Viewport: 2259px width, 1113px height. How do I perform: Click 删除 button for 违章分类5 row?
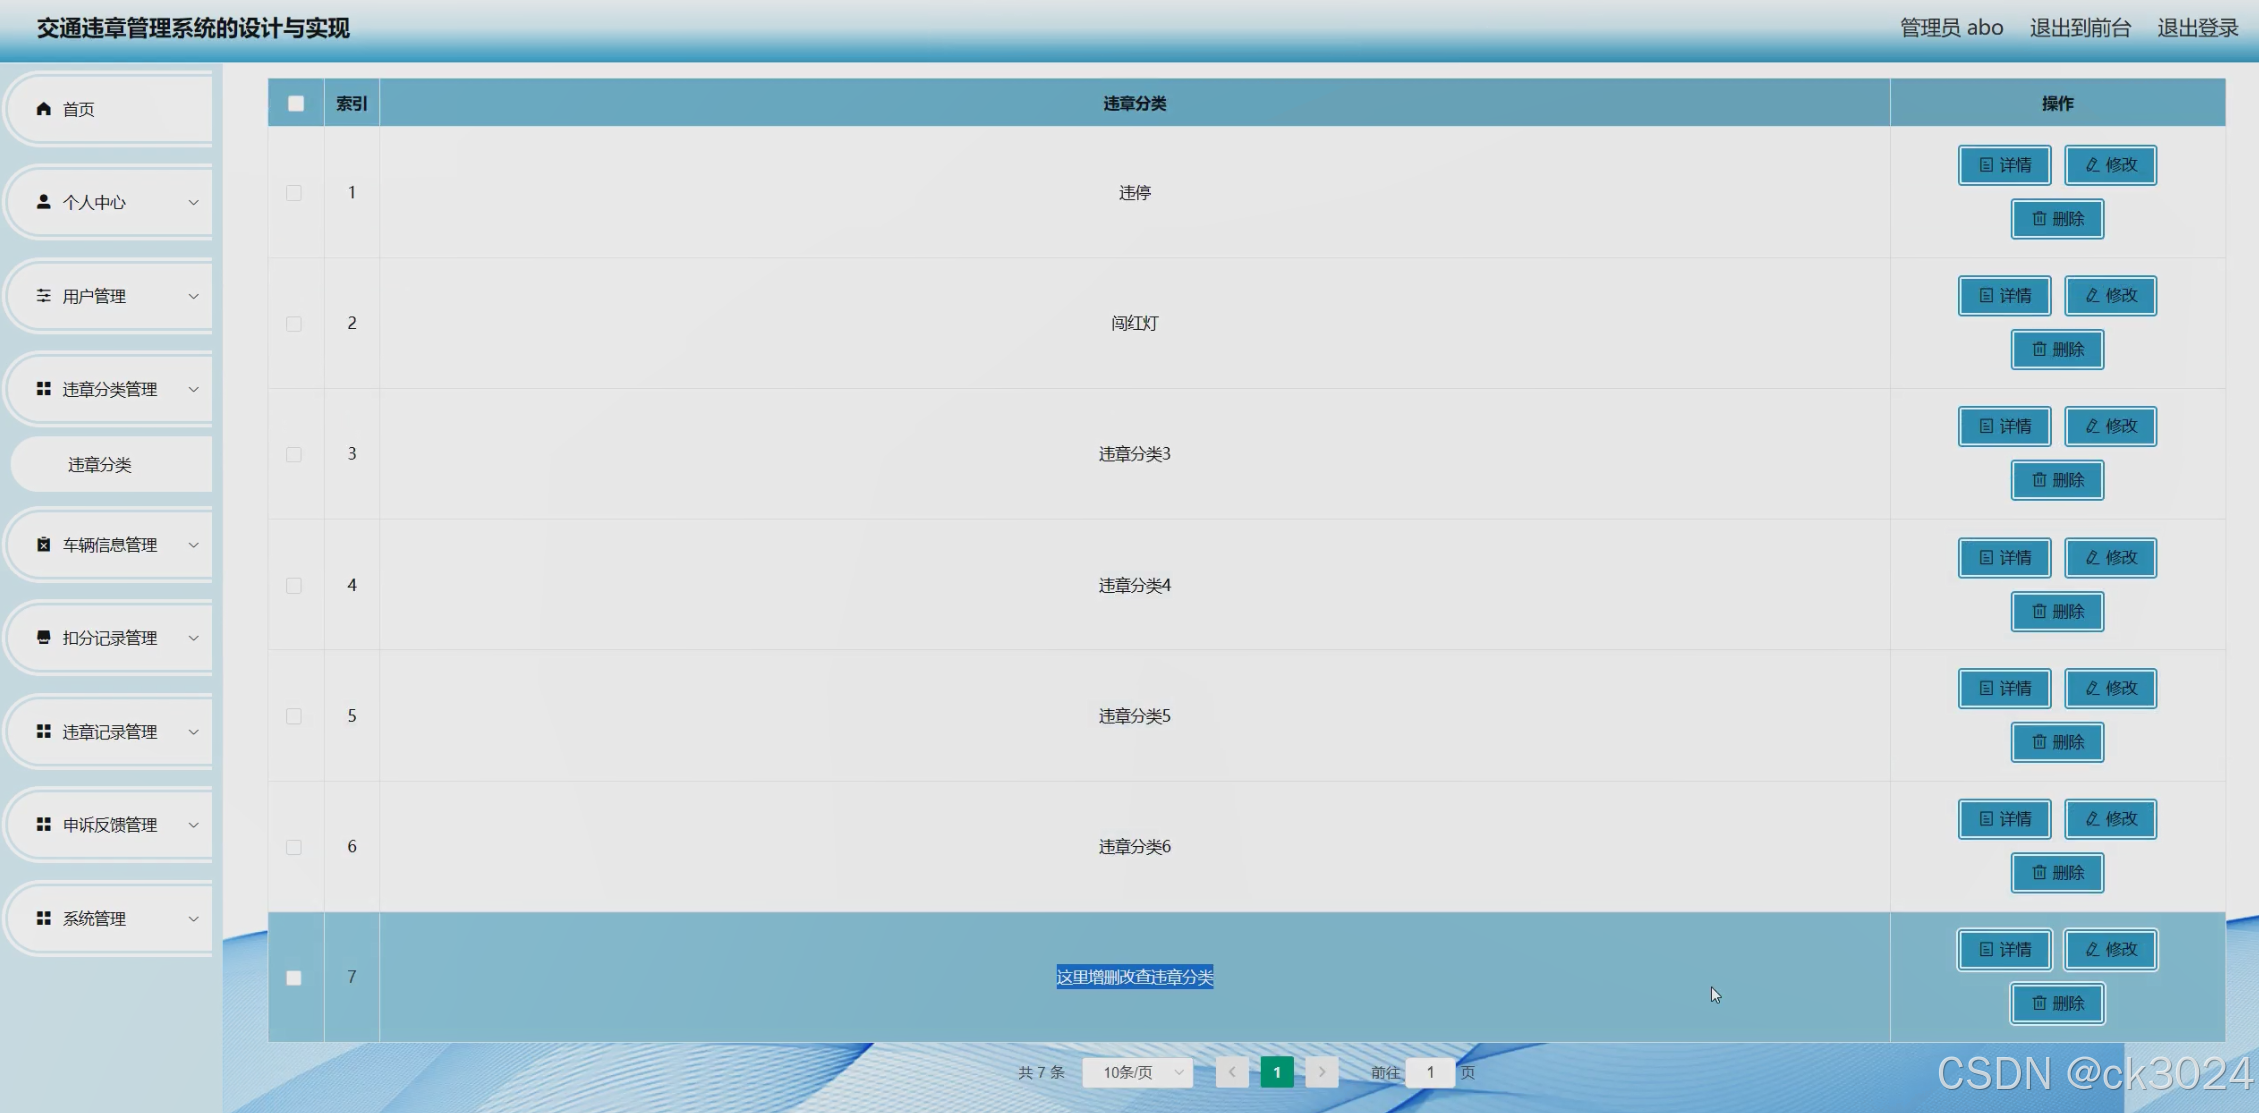[x=2057, y=742]
